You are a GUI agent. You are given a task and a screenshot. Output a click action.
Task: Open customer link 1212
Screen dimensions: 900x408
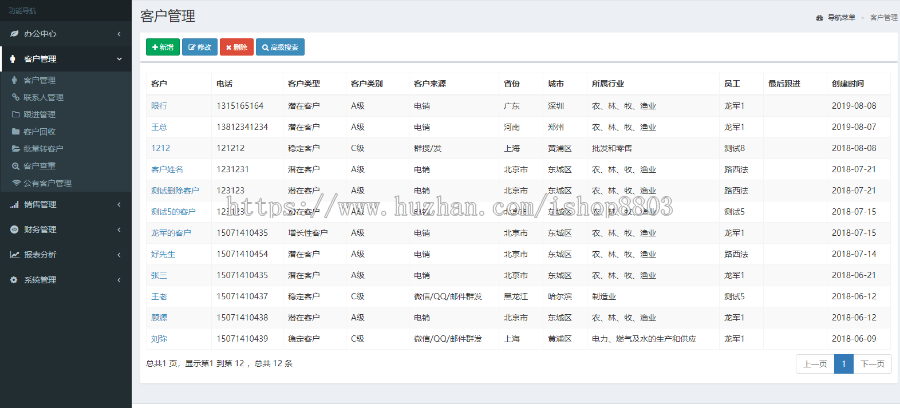[160, 148]
